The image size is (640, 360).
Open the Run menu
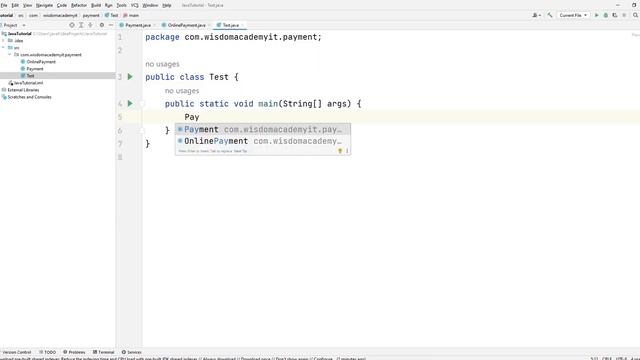click(x=109, y=5)
